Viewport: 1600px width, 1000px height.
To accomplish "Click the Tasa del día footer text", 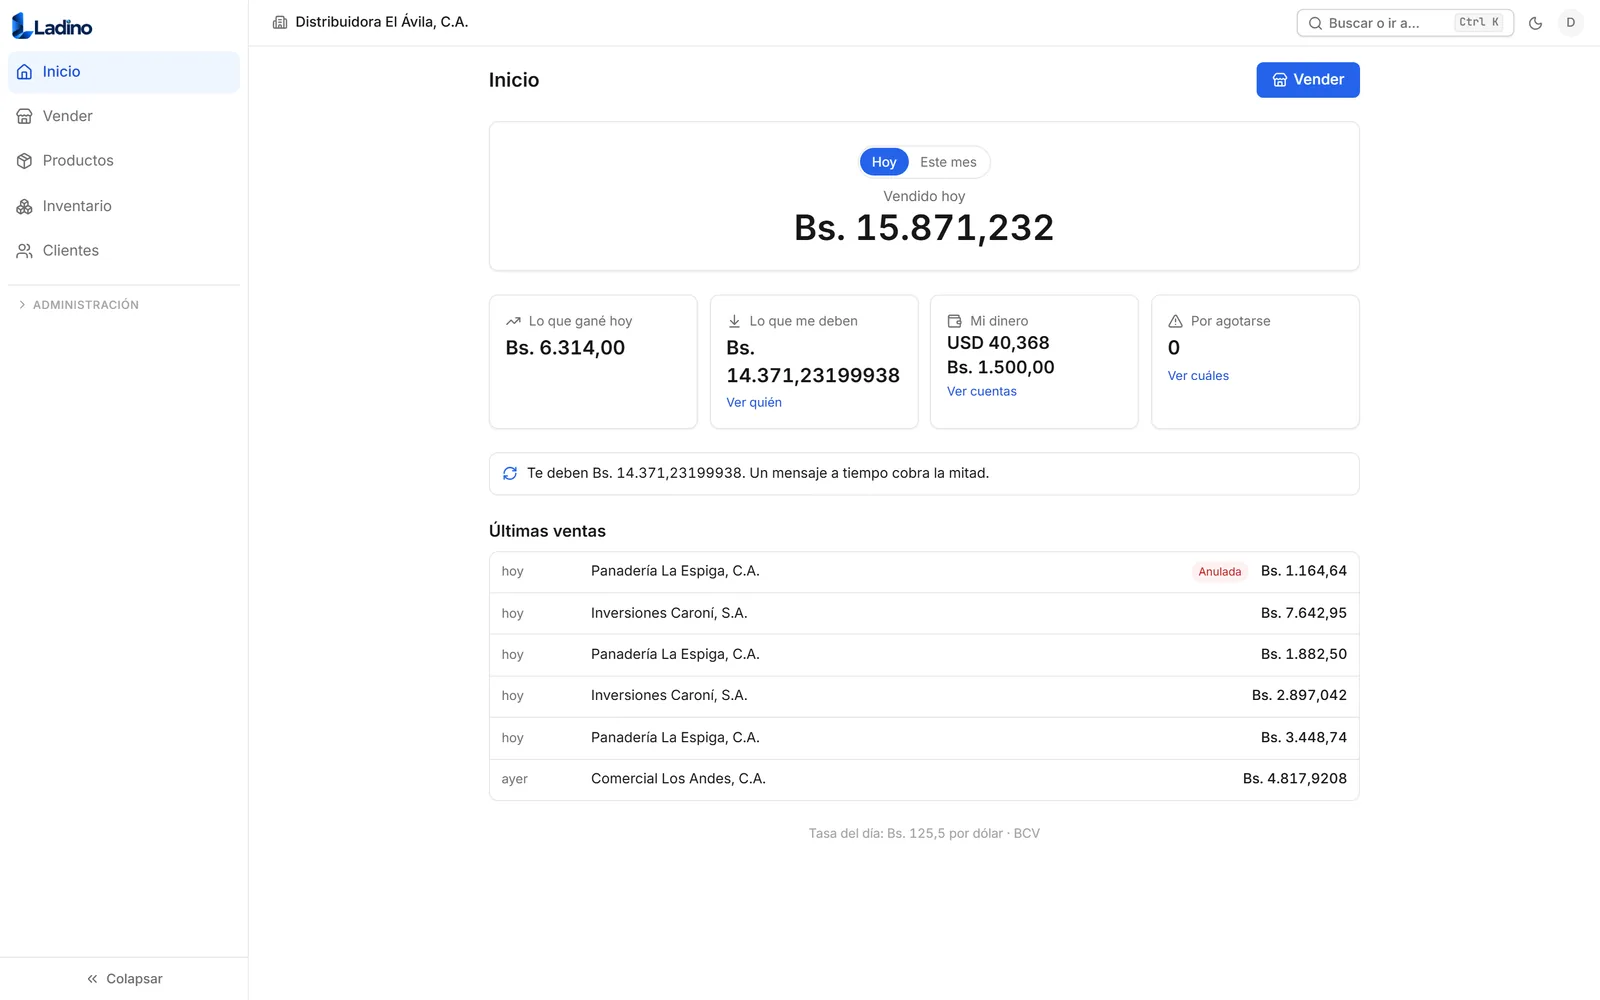I will tap(924, 833).
